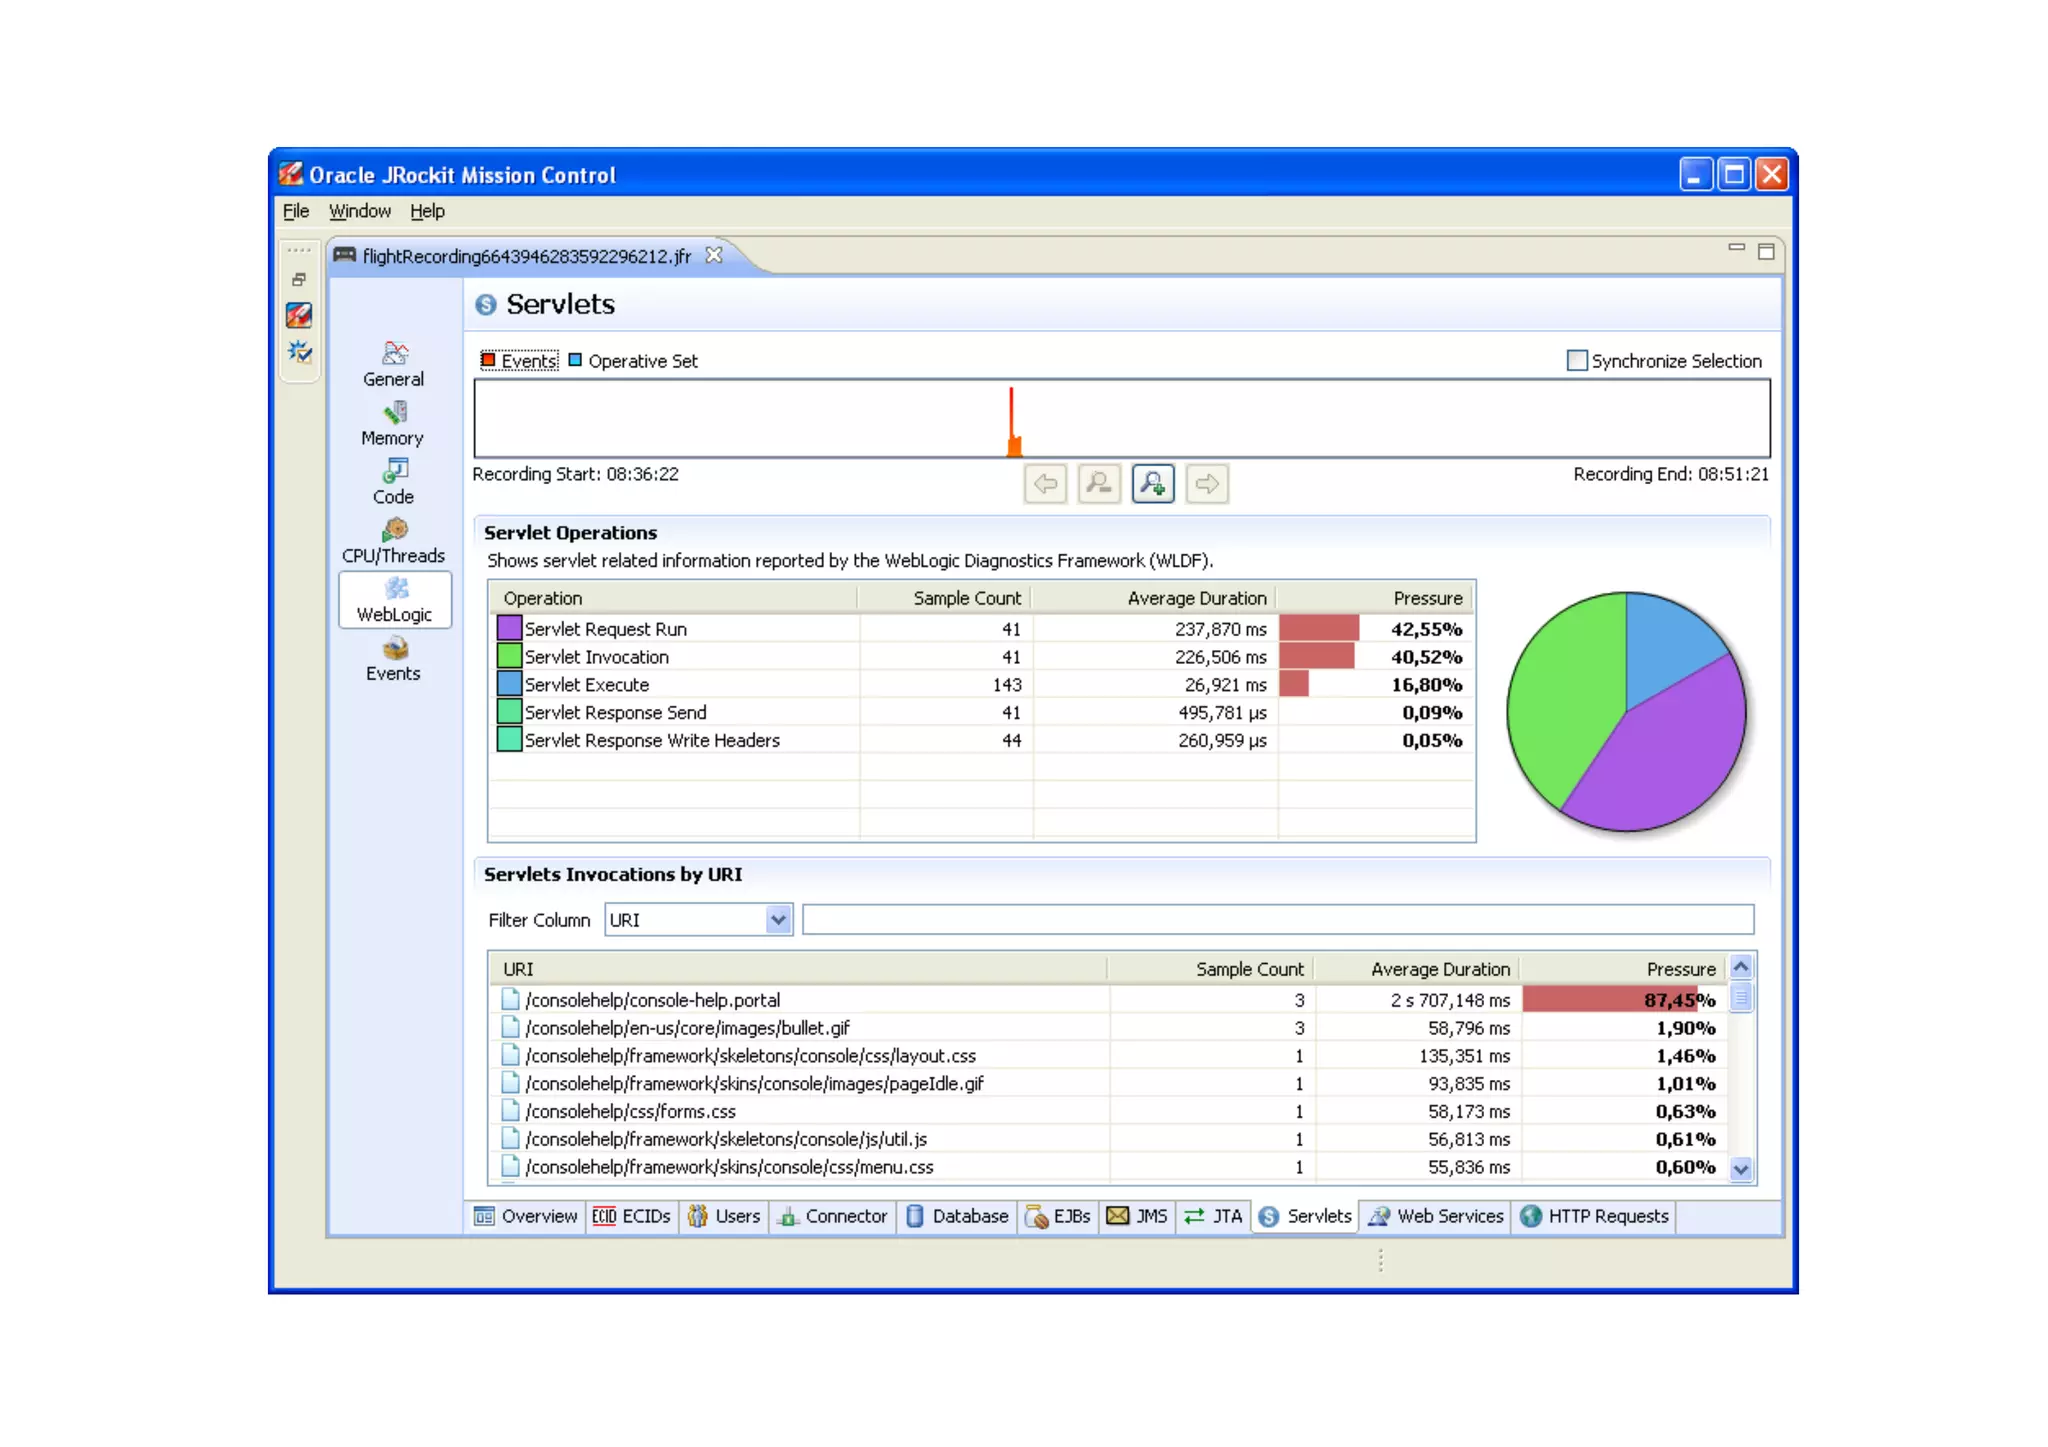This screenshot has width=2048, height=1447.
Task: Click the zoom in timeline icon
Action: point(1152,484)
